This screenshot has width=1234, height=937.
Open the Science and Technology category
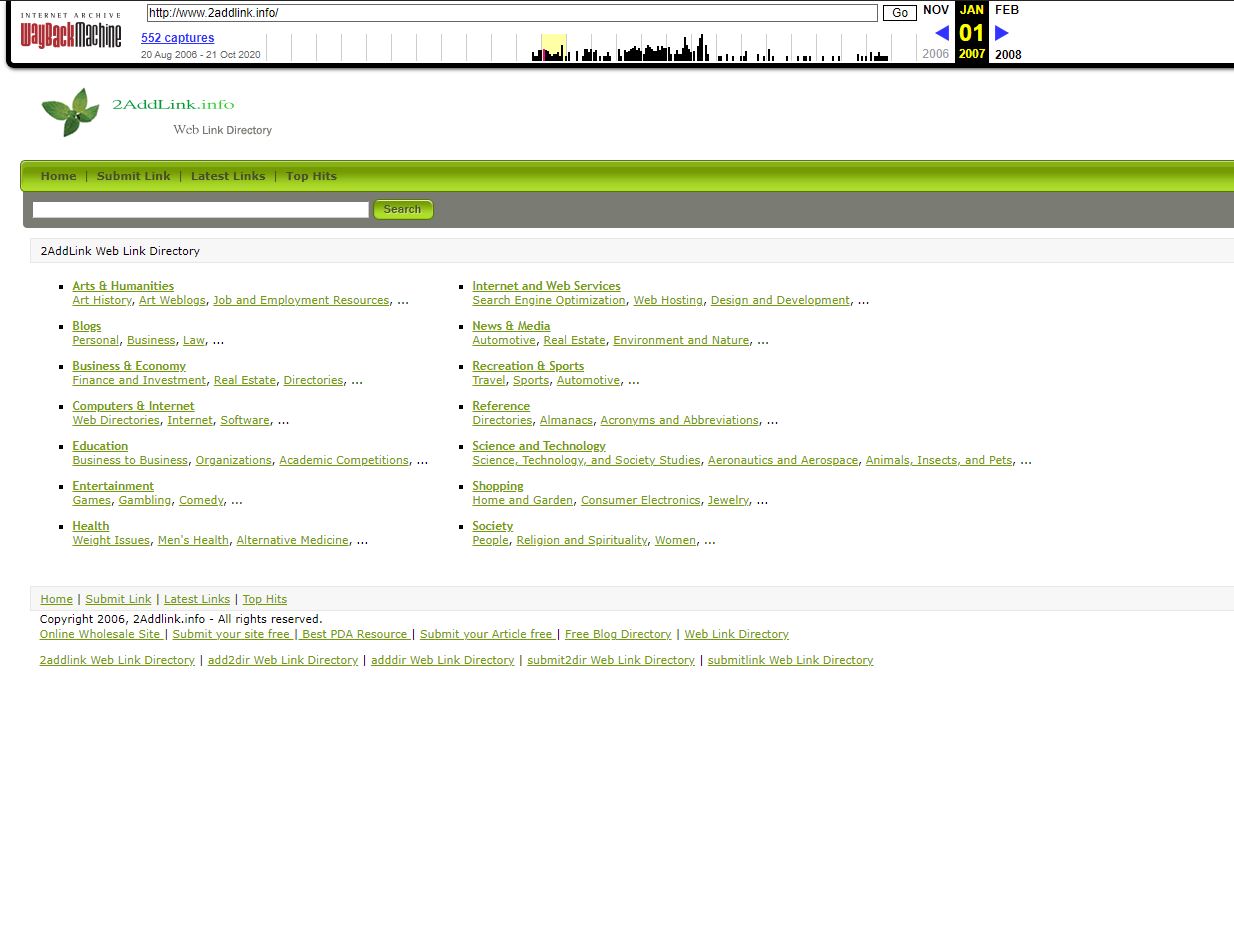(x=539, y=446)
